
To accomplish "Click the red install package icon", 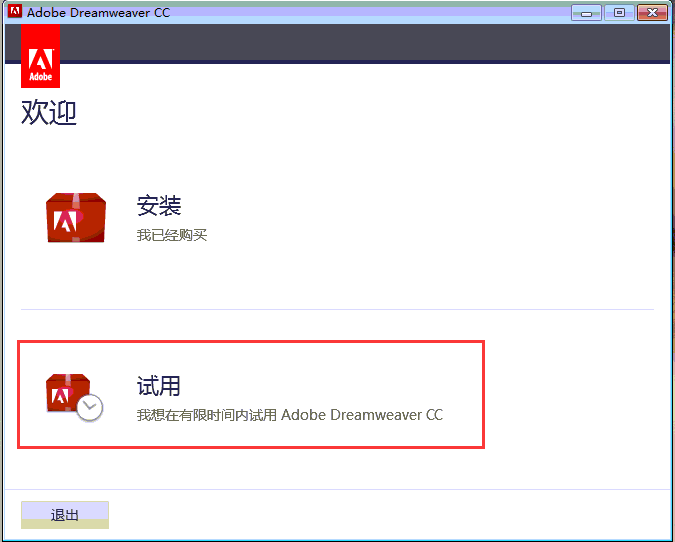I will [x=76, y=217].
